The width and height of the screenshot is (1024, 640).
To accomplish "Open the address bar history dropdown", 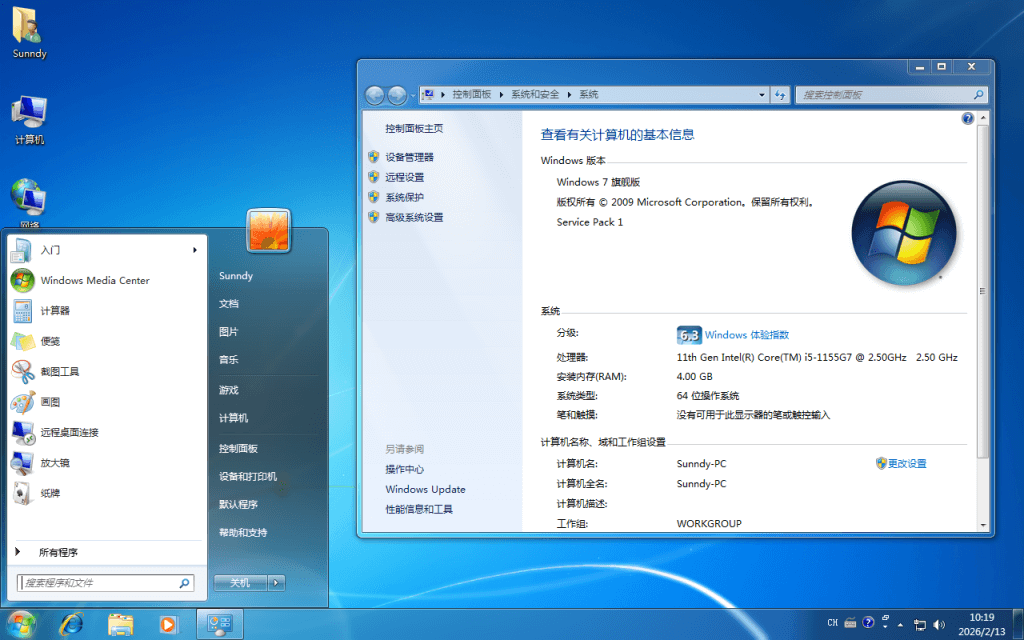I will pos(761,95).
